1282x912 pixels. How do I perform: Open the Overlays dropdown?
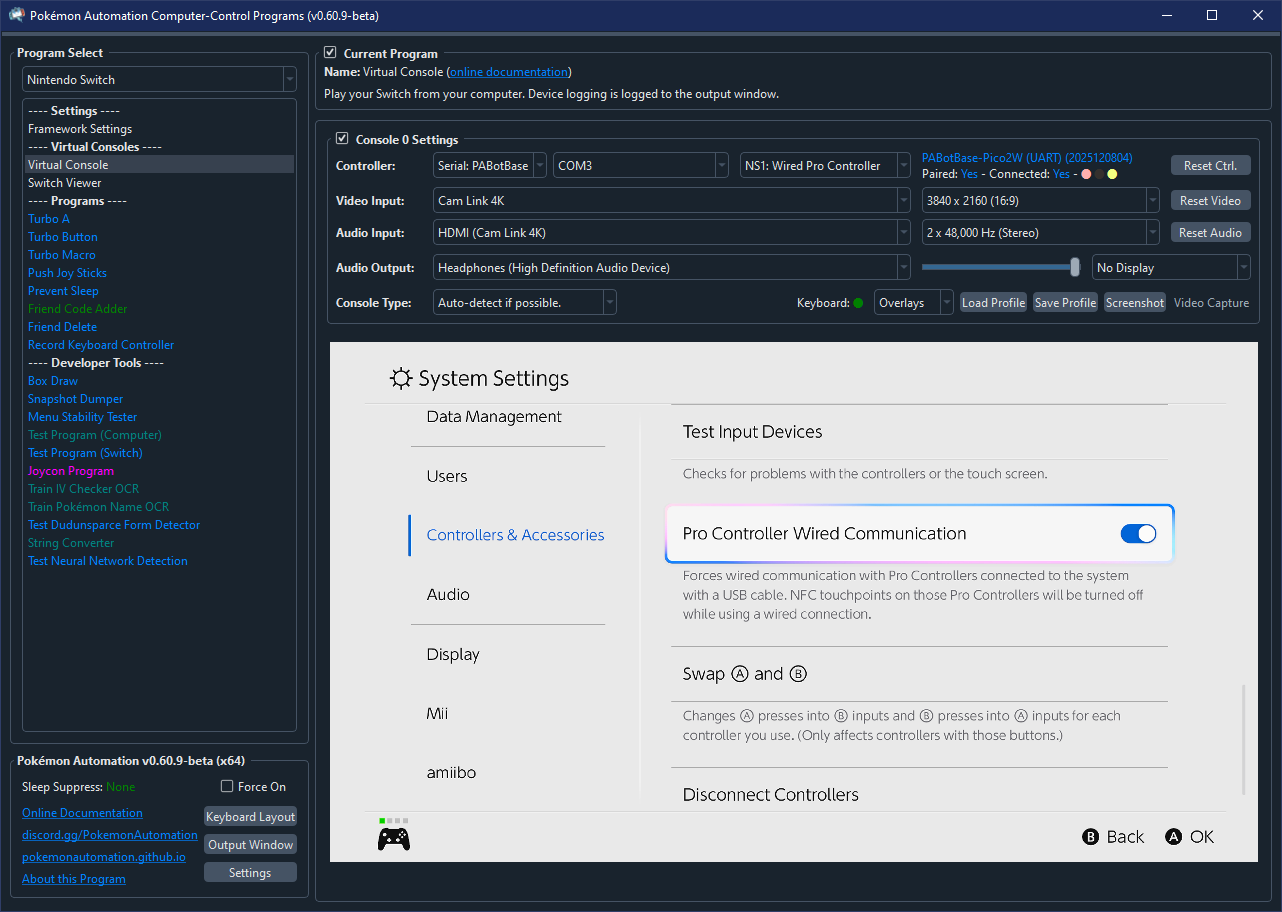913,303
